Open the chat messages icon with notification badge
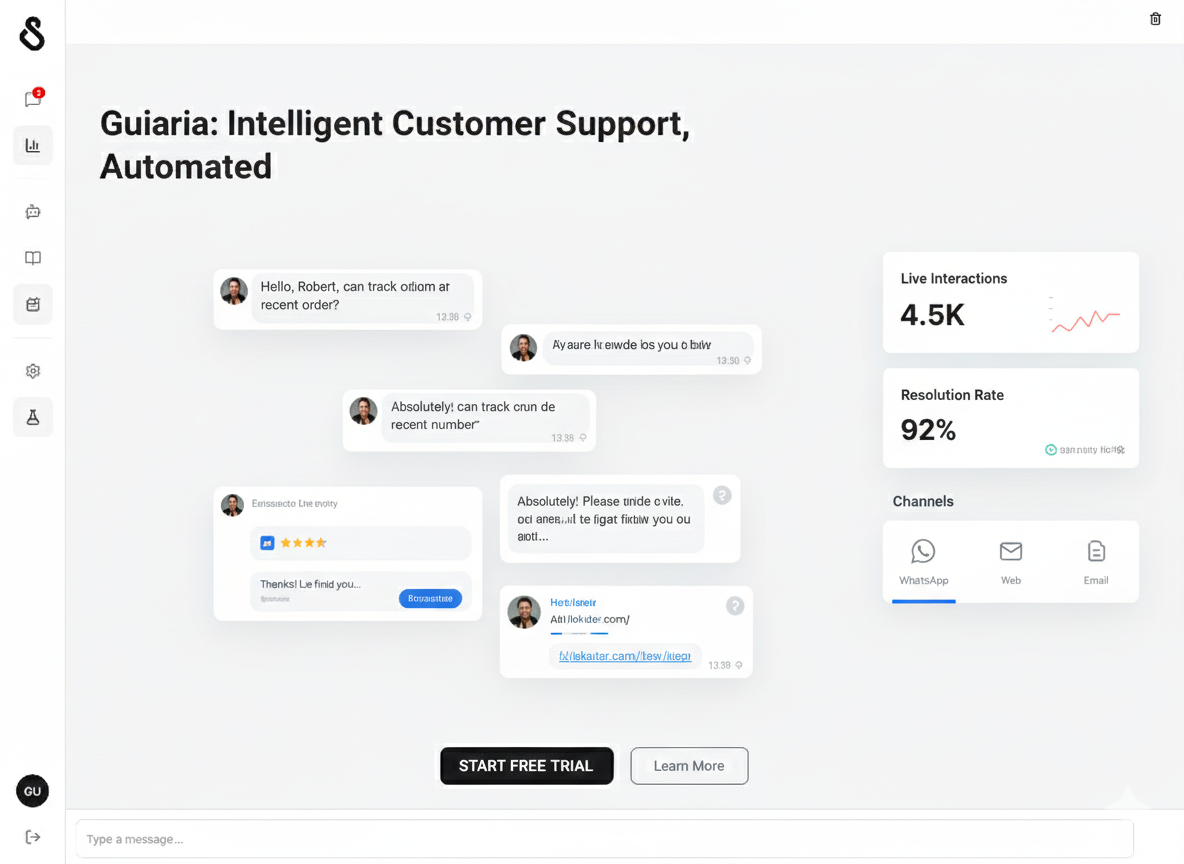 pos(33,98)
